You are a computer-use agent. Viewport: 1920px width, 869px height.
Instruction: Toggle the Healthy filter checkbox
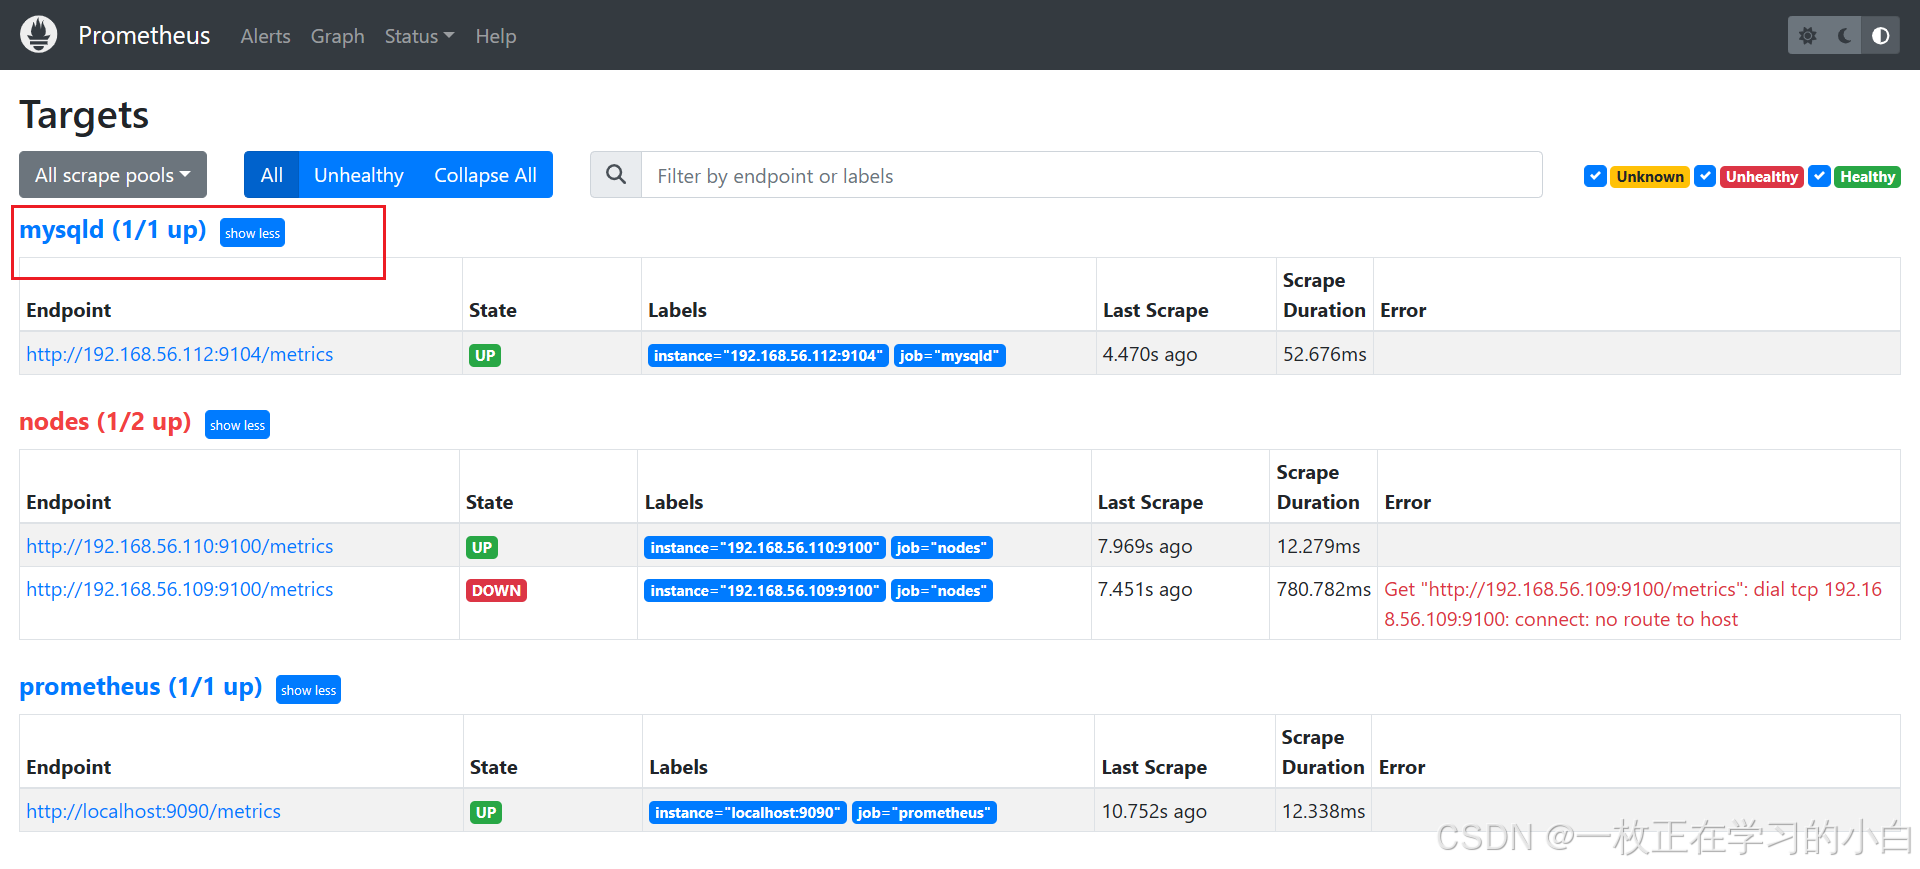1820,176
